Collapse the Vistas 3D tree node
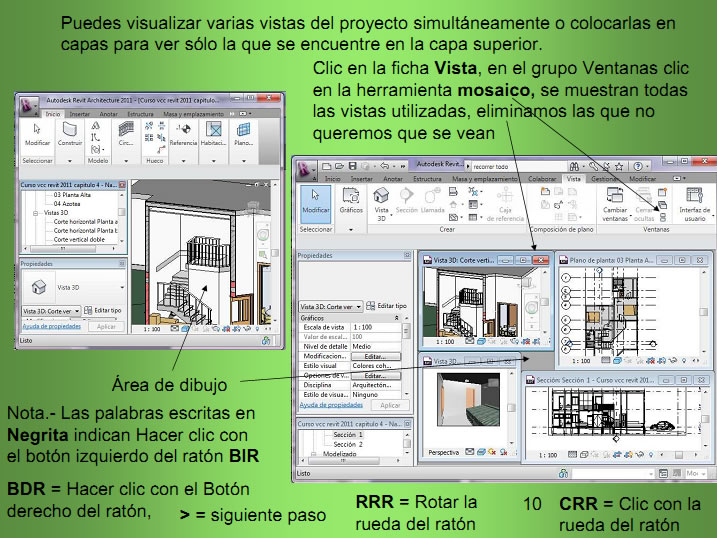Screen dimensions: 717x538 pyautogui.click(x=36, y=213)
